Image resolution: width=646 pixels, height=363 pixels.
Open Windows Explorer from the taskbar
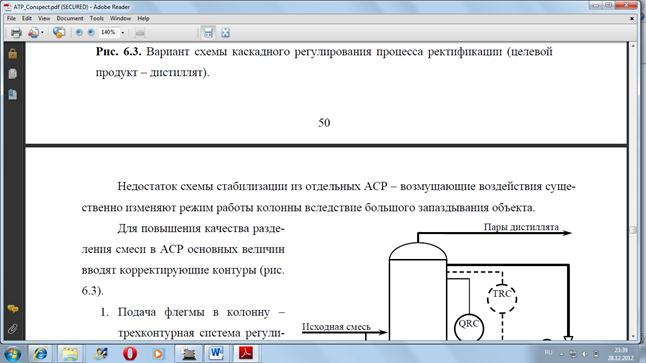click(70, 354)
